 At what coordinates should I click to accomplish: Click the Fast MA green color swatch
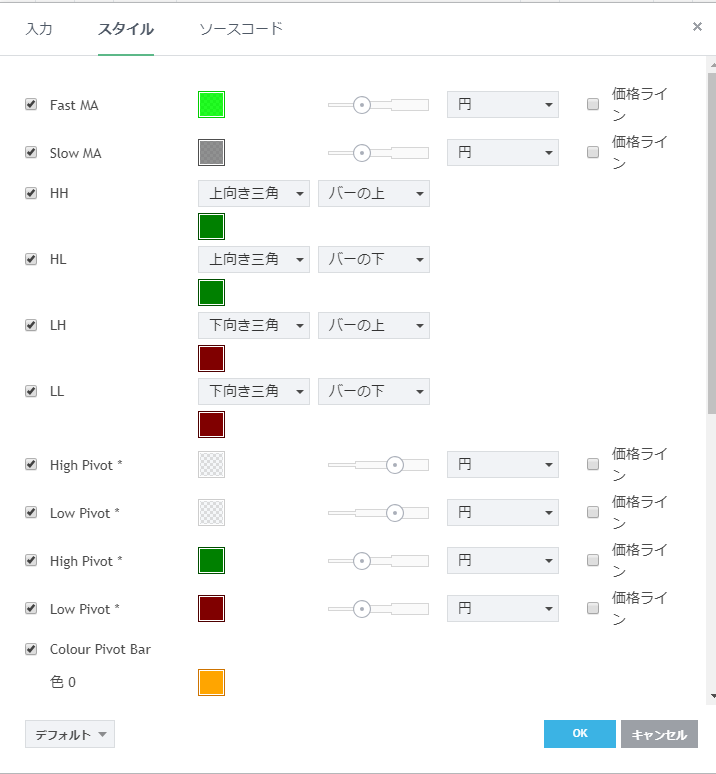211,105
